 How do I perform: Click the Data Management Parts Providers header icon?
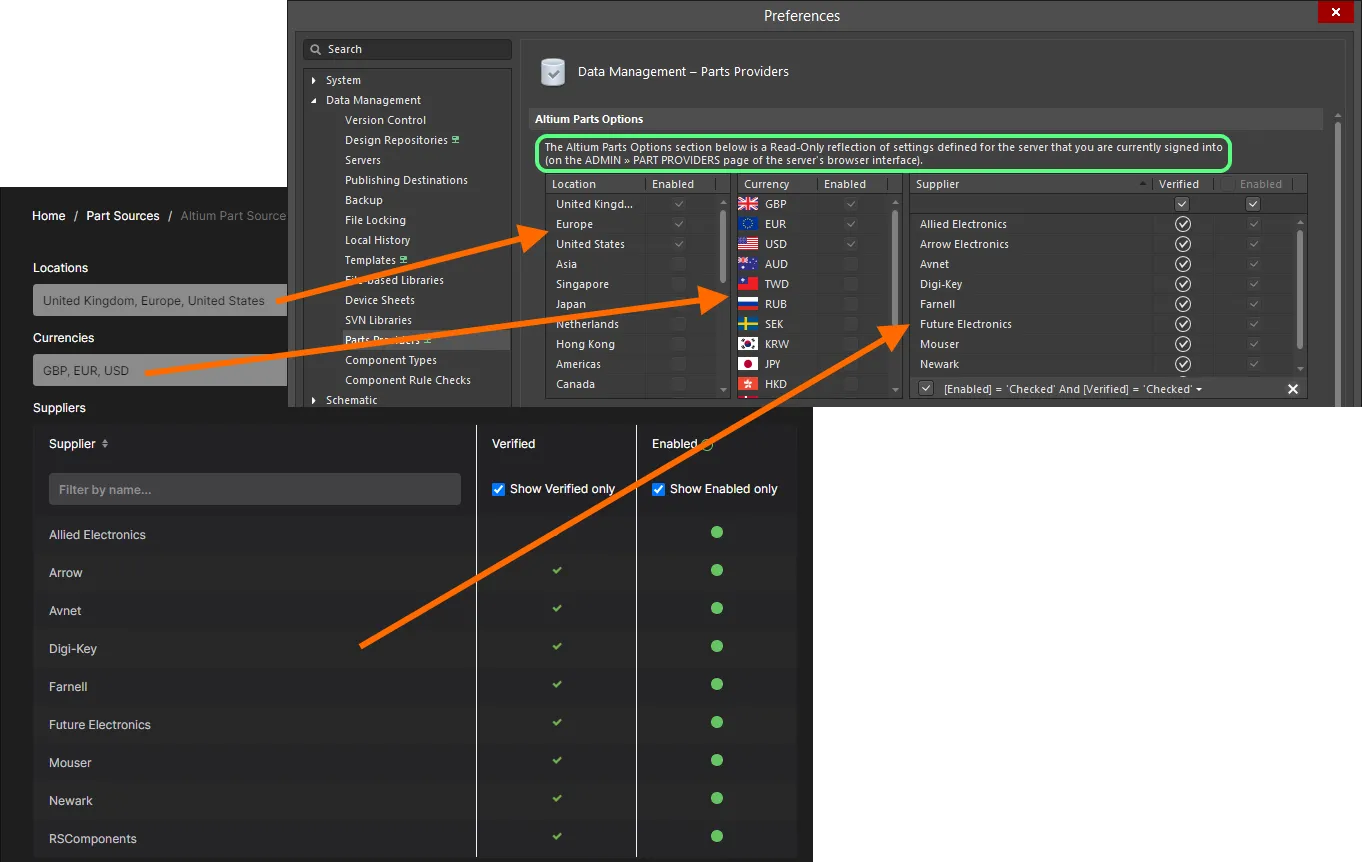click(x=553, y=72)
